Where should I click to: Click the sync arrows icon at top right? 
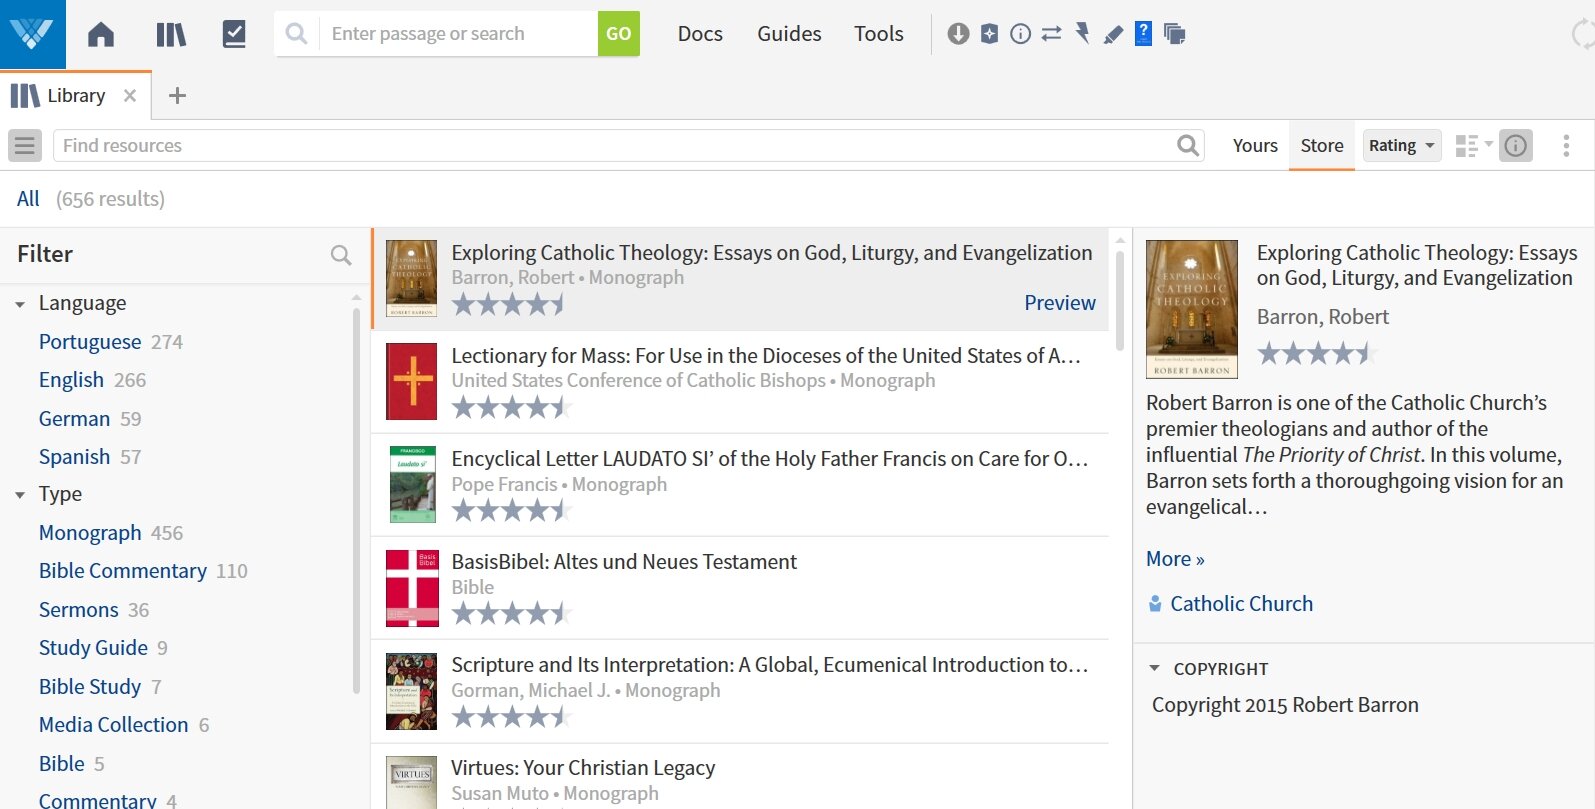[x=1583, y=34]
